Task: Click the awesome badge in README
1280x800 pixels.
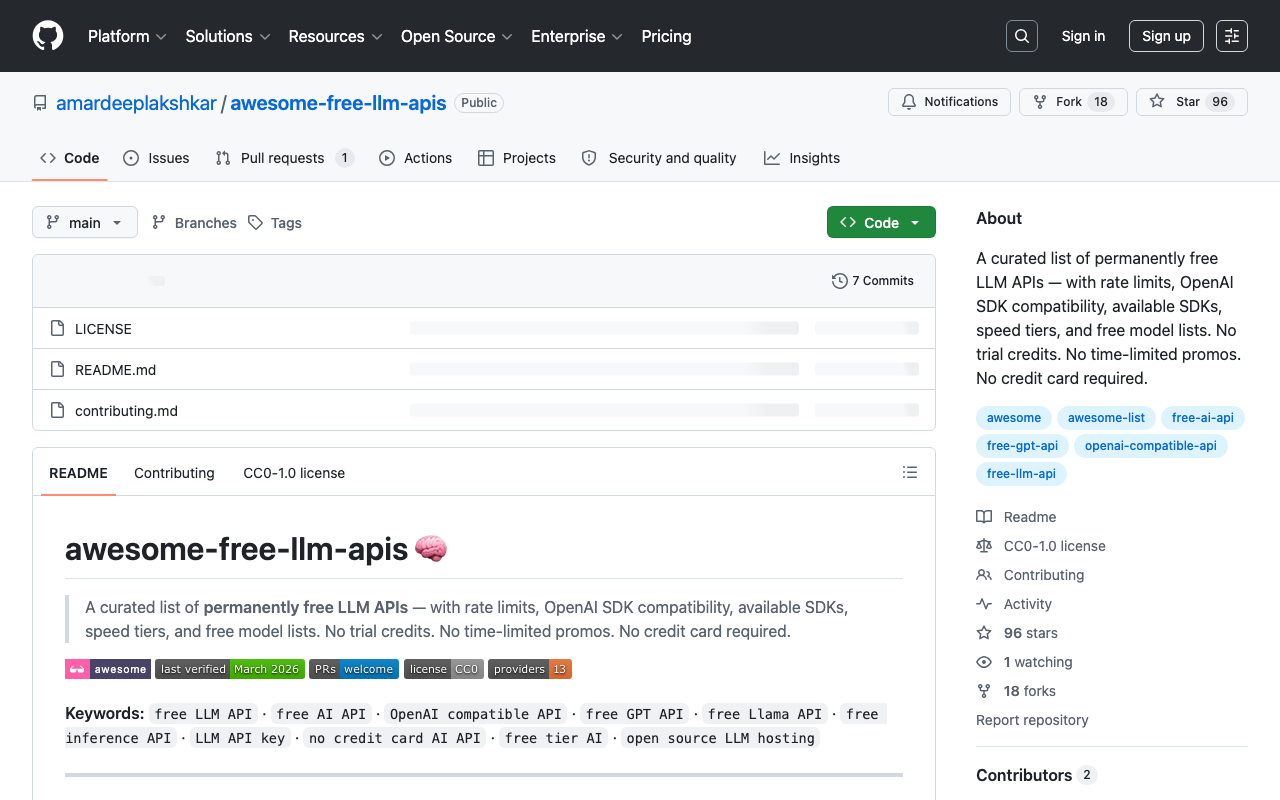Action: [x=108, y=669]
